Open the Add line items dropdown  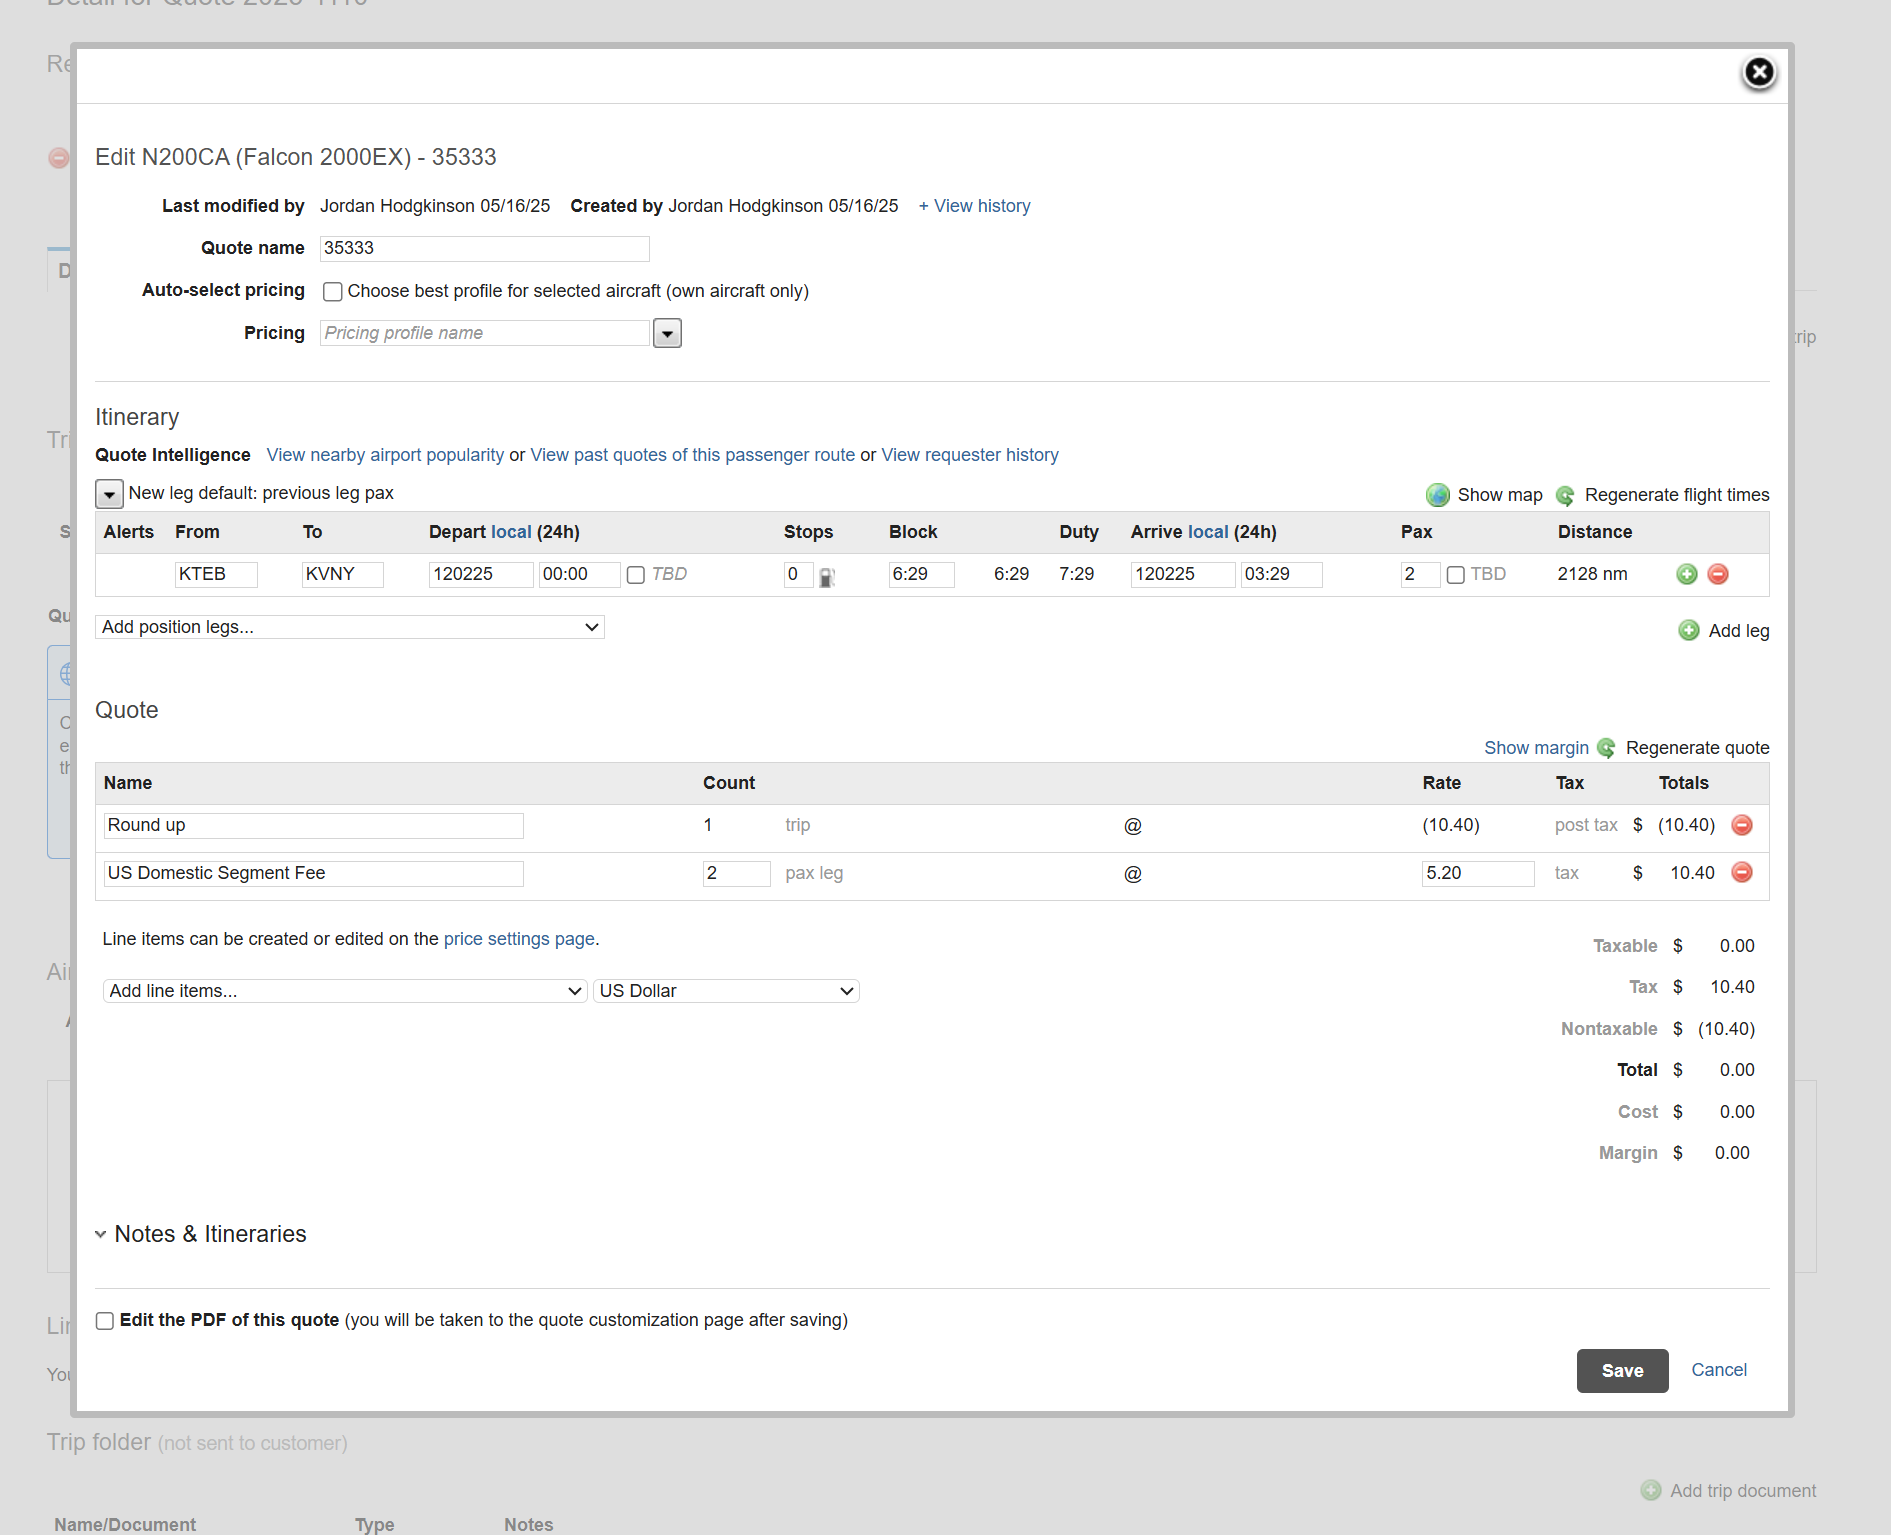[345, 991]
